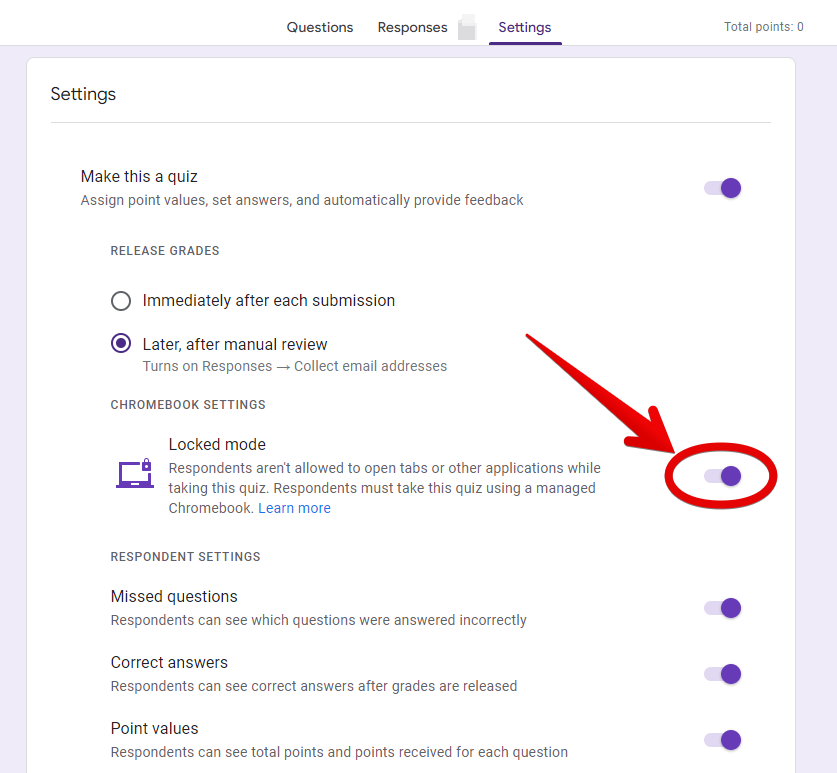
Task: Click the RELEASE GRADES section header
Action: (x=165, y=251)
